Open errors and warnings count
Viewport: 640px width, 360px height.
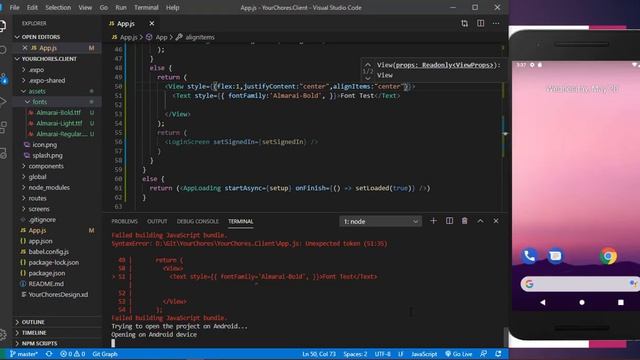click(72, 354)
